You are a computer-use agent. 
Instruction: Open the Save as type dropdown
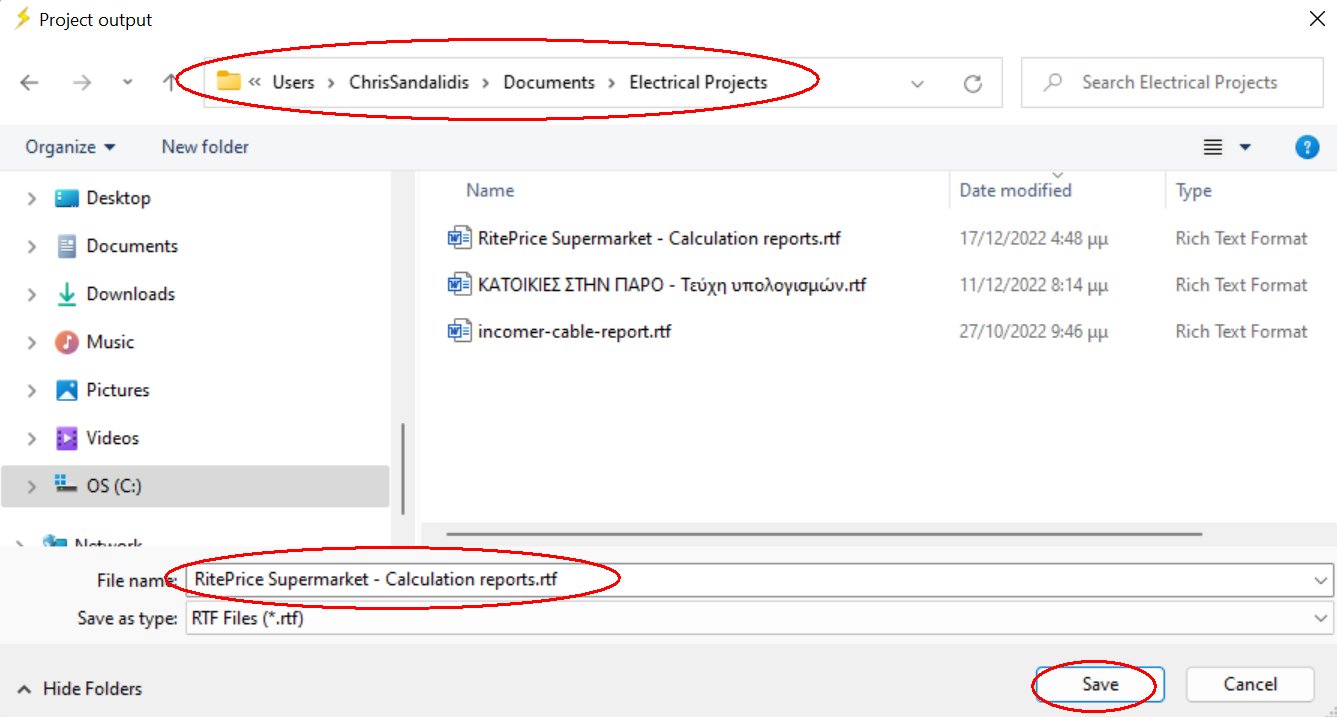point(1322,619)
